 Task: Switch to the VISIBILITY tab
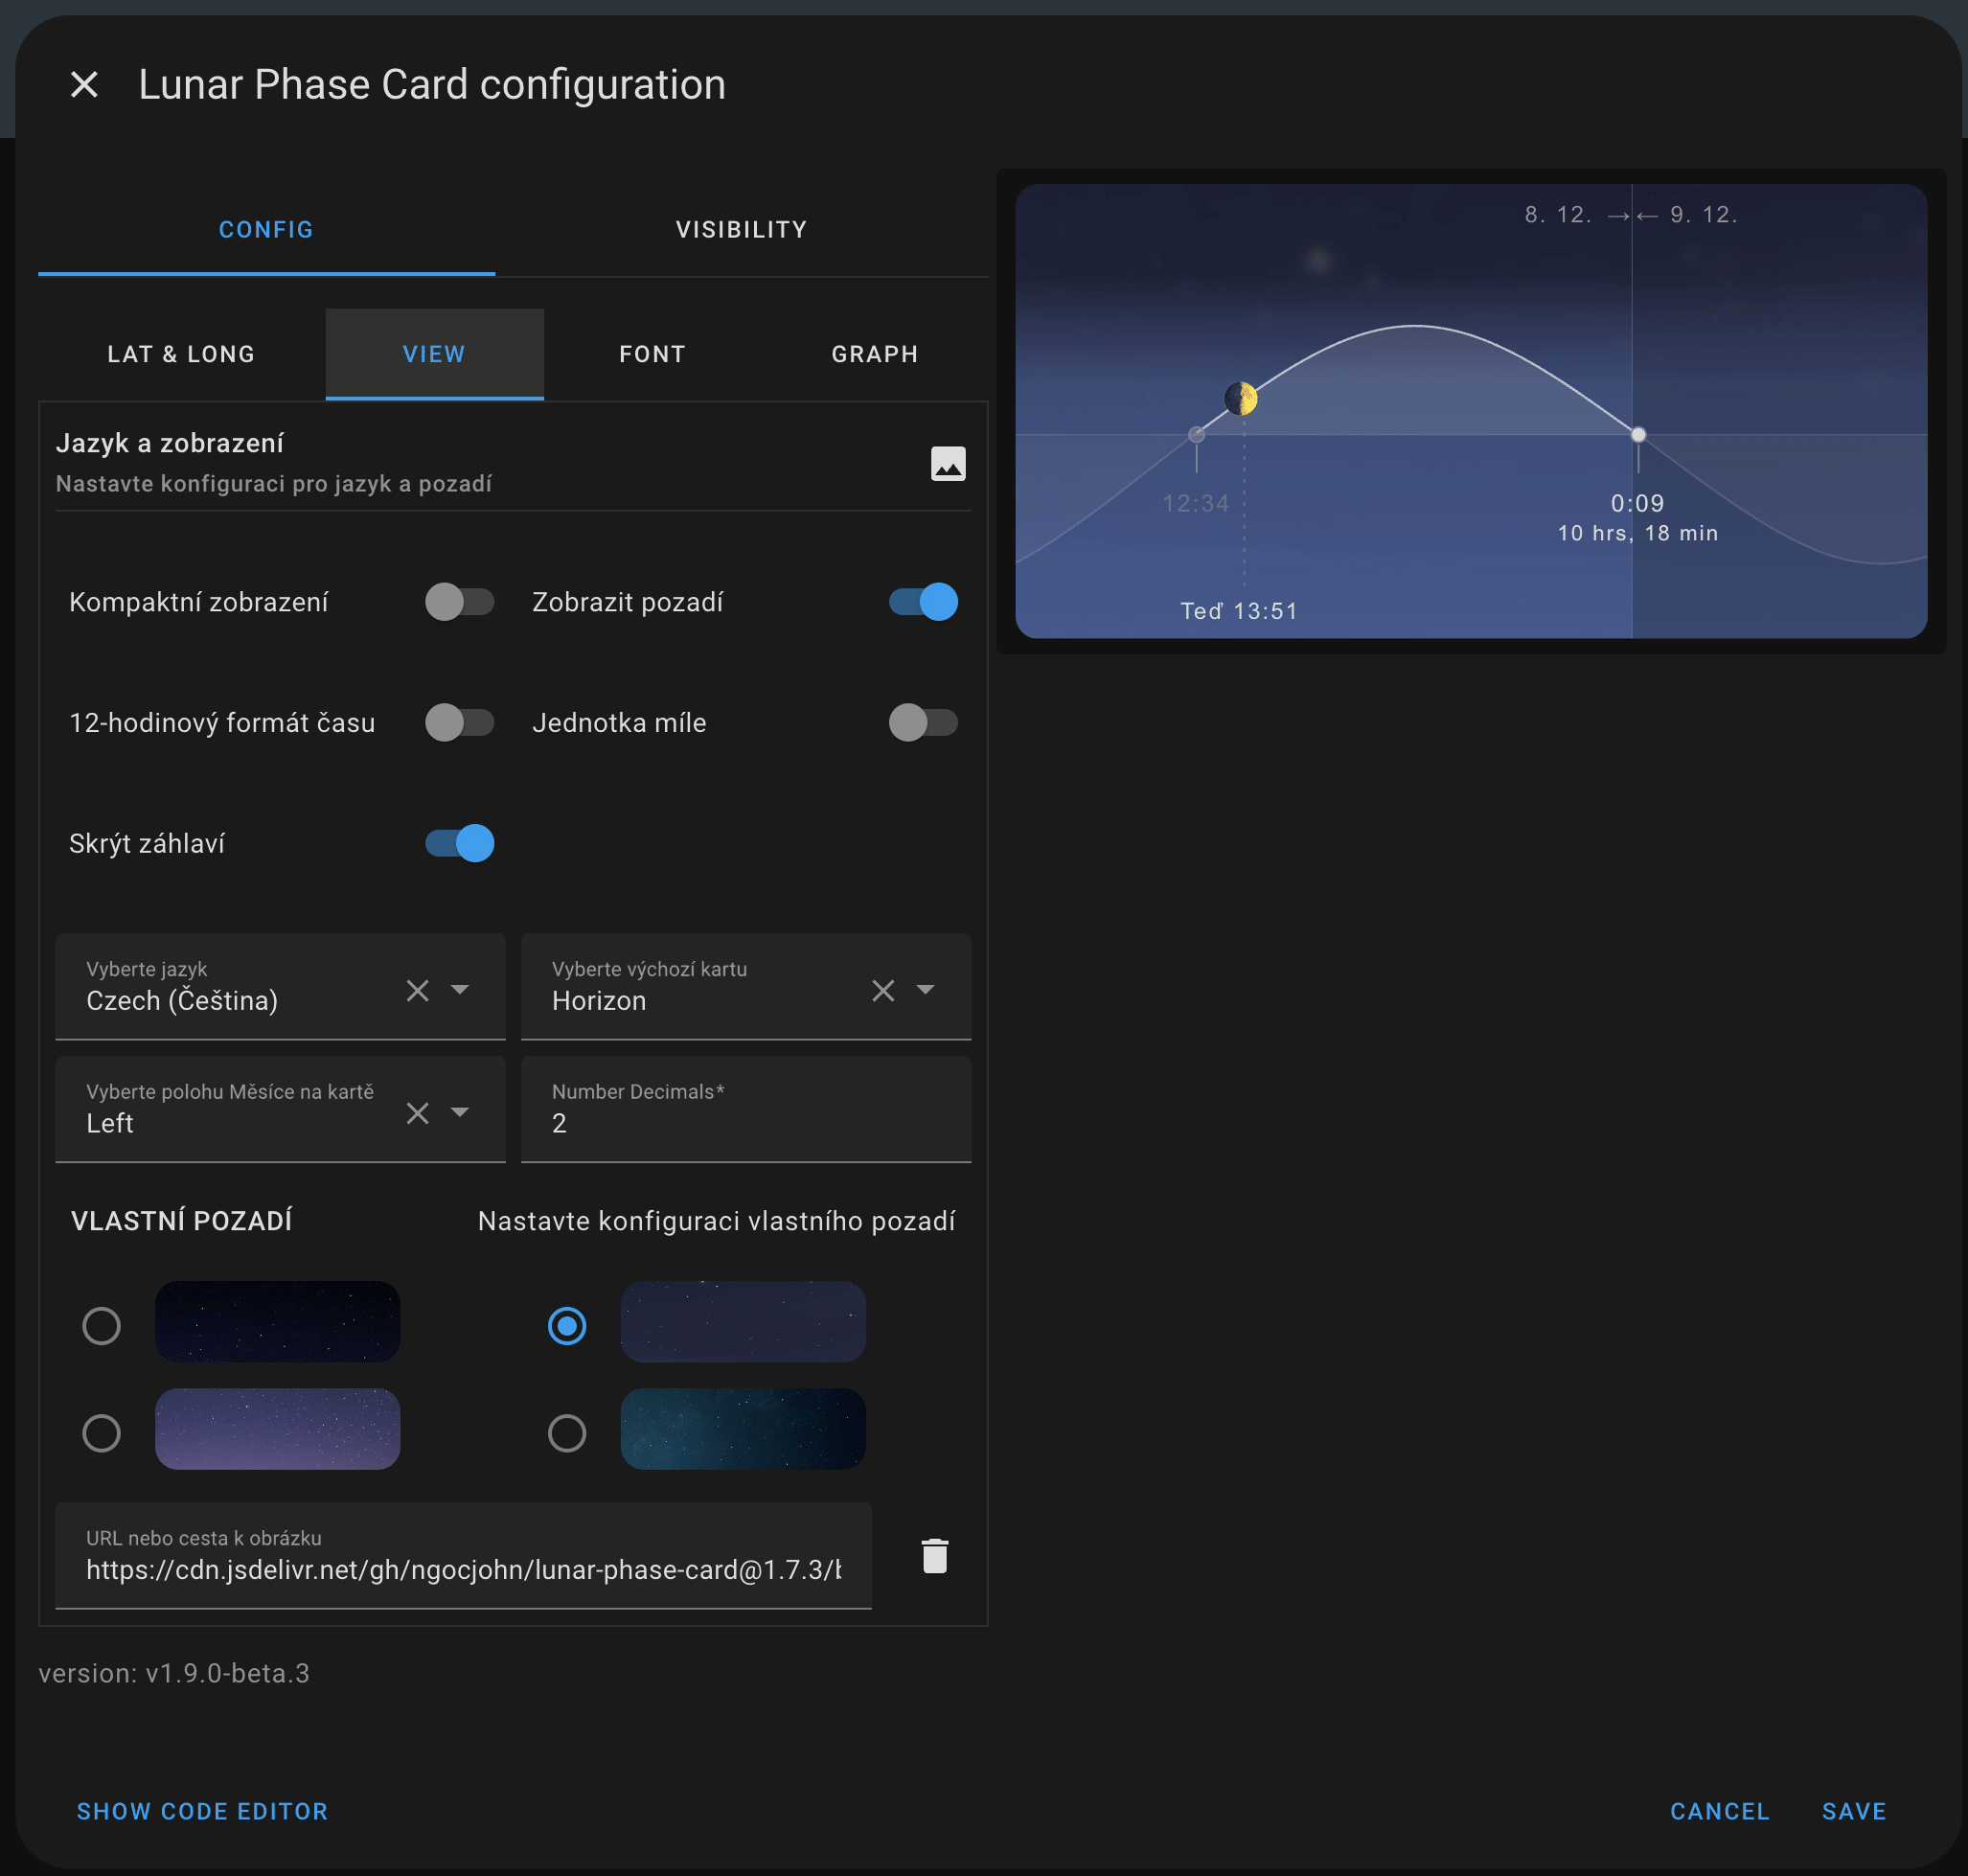tap(741, 230)
